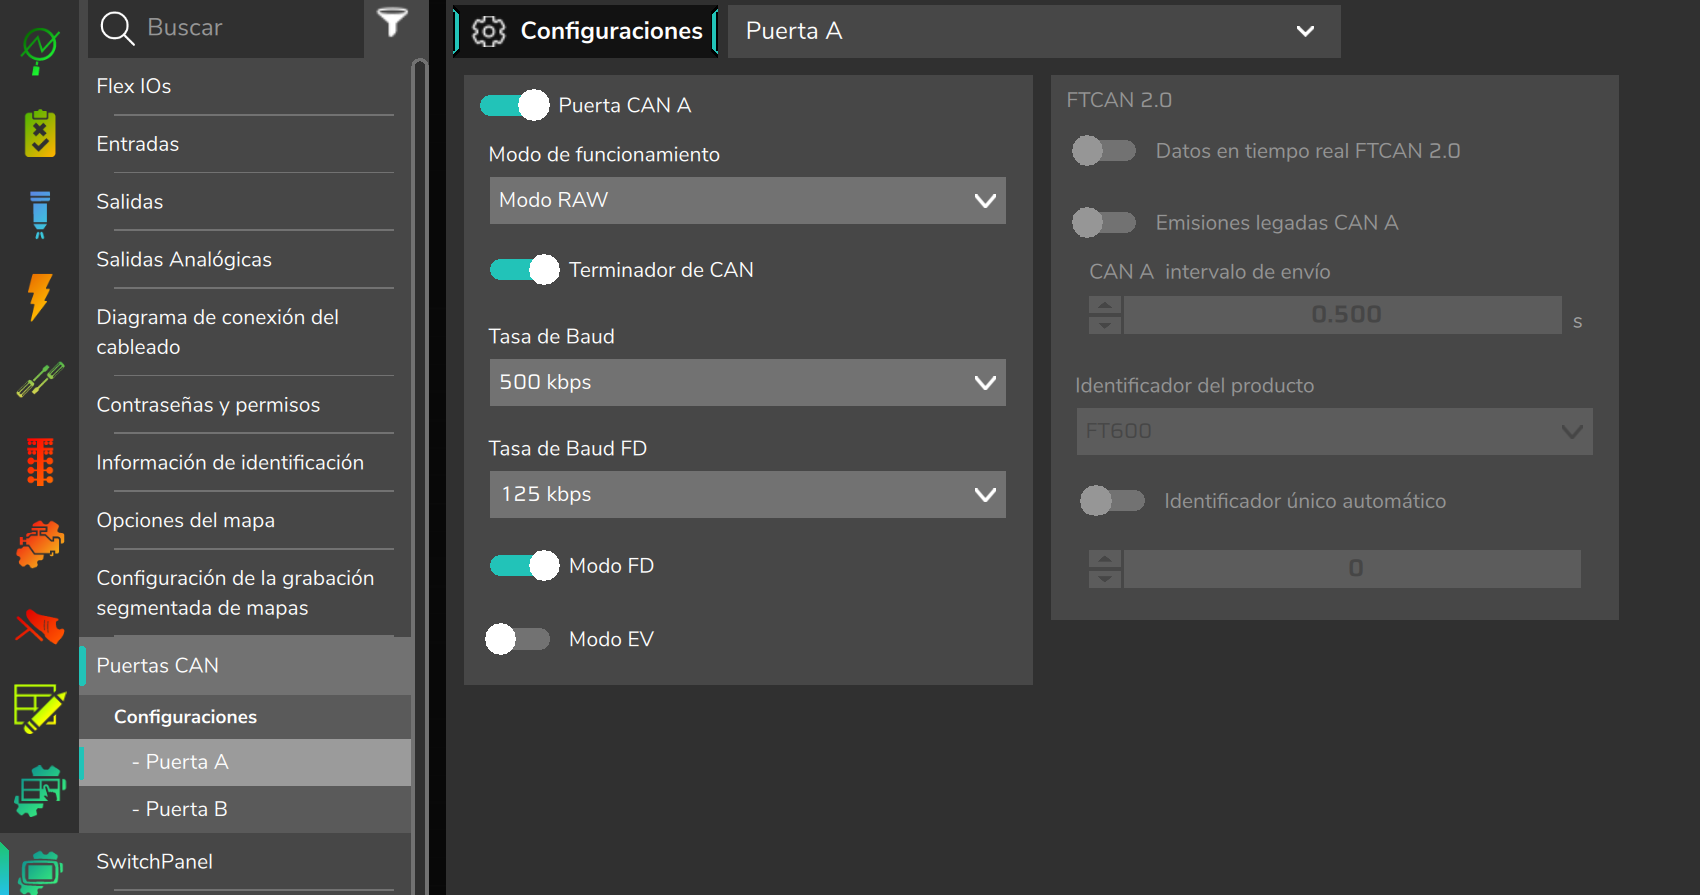Open the blue fuel injector icon
The width and height of the screenshot is (1700, 895).
click(40, 215)
